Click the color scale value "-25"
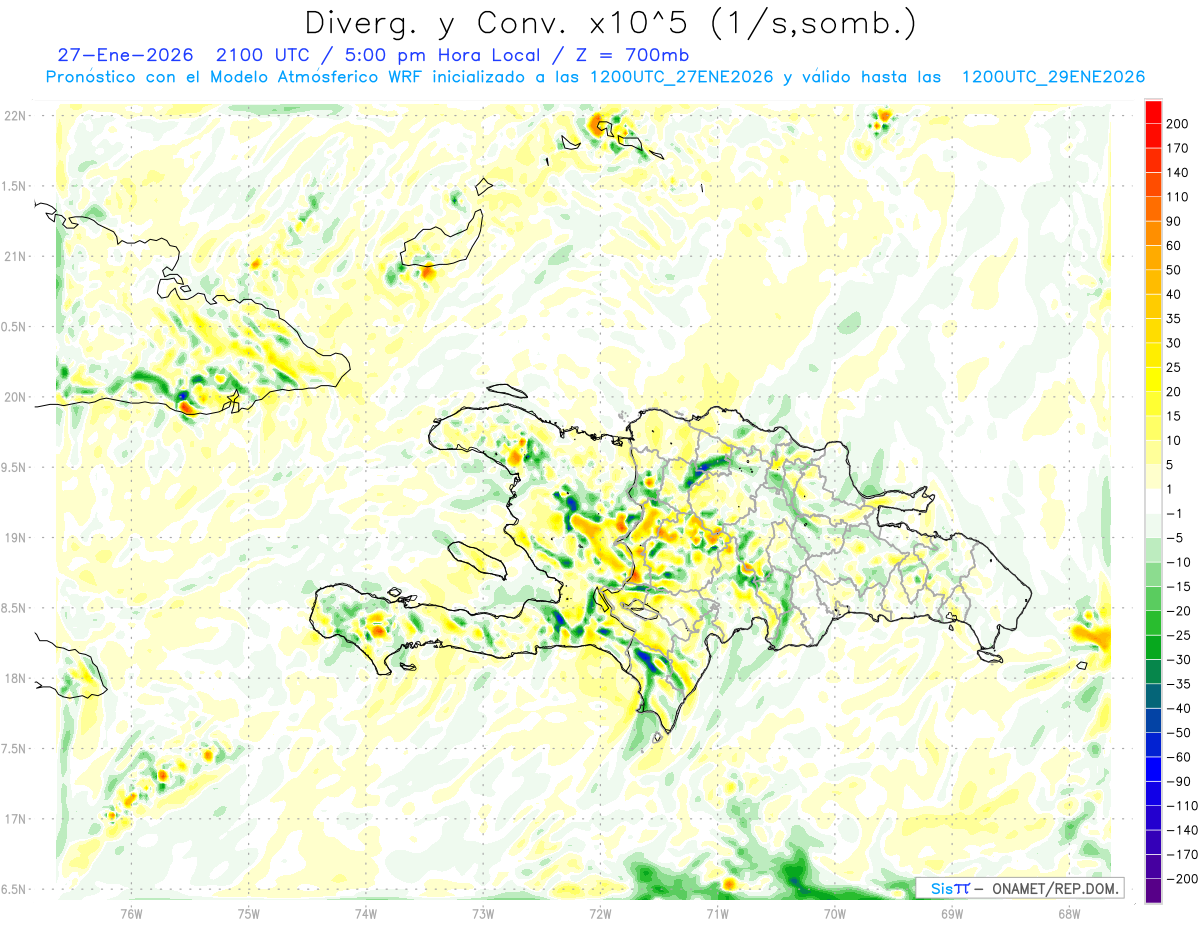Viewport: 1200px width, 927px height. coord(1179,636)
